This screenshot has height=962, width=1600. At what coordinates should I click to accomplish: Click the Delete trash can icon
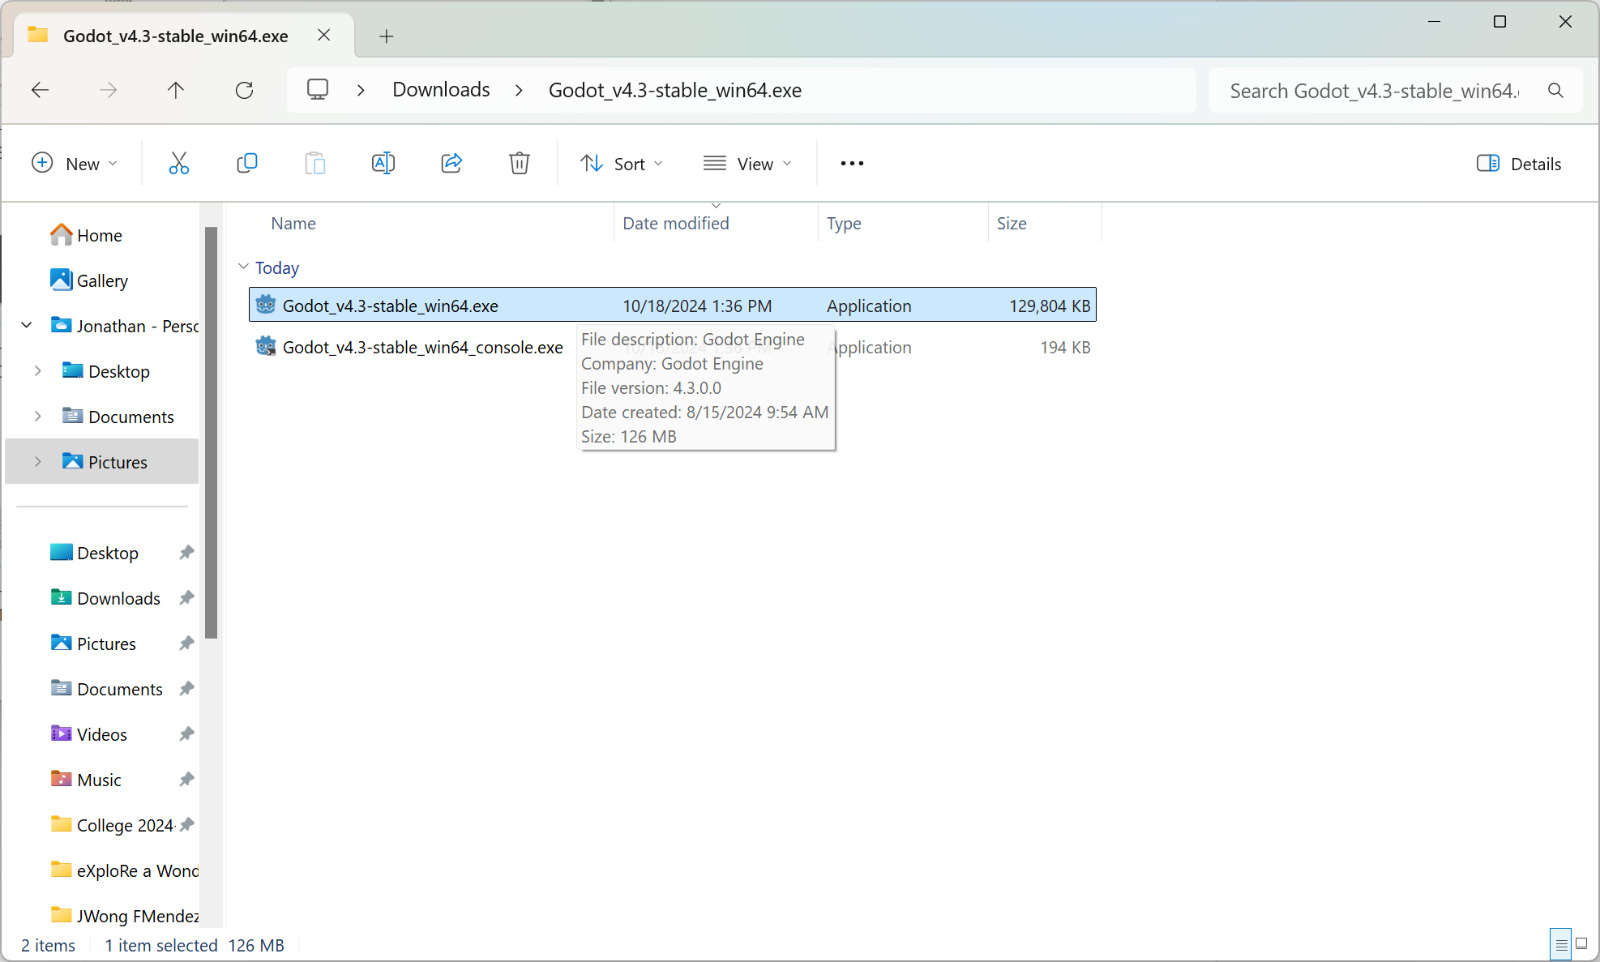(519, 163)
